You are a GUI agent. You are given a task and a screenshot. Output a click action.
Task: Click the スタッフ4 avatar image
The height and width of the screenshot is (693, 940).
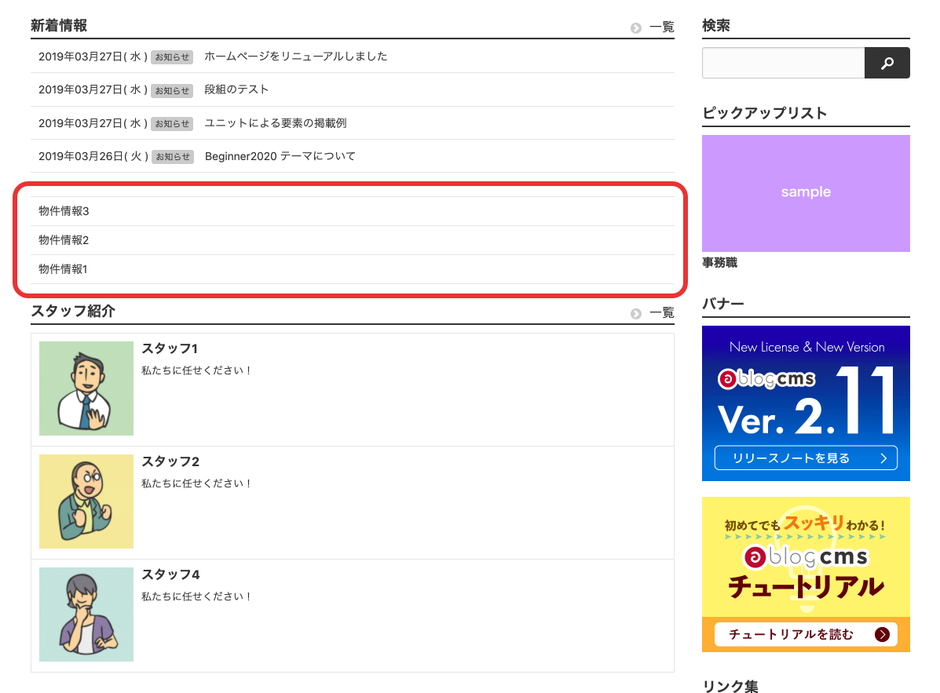(86, 614)
